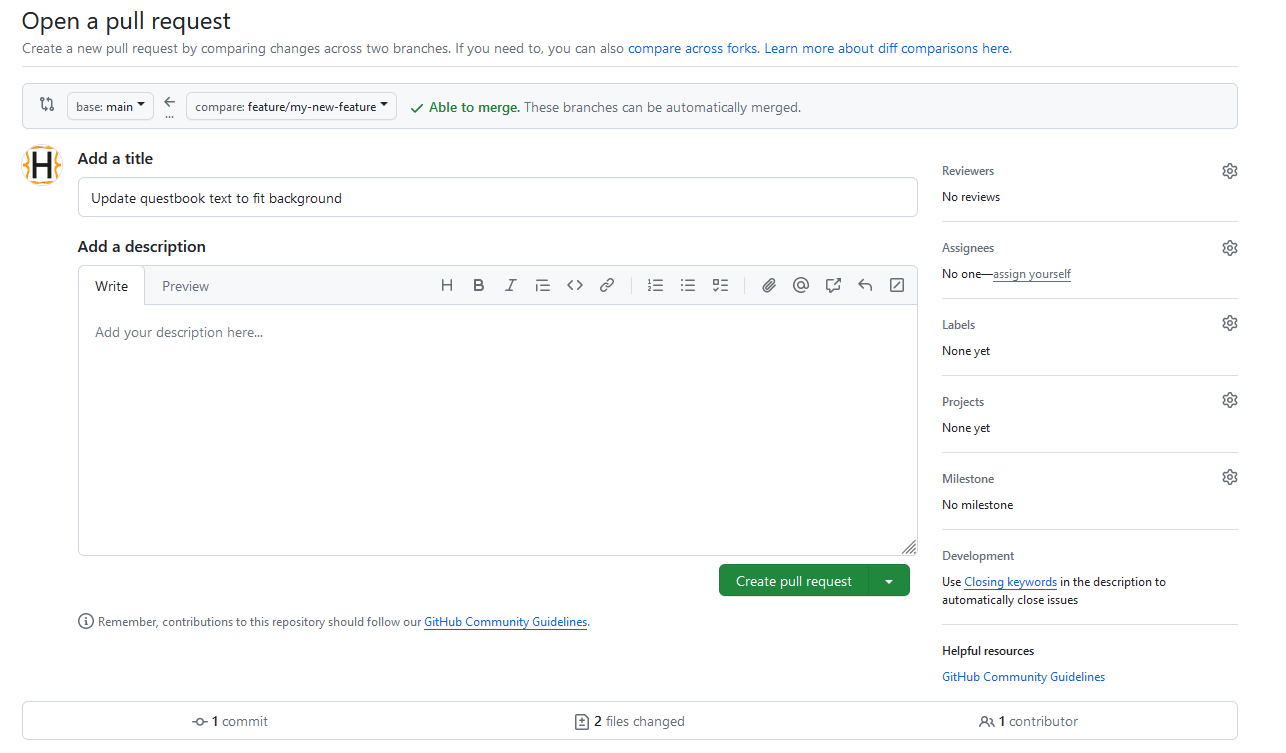Click into the description text area
The height and width of the screenshot is (753, 1286).
pos(498,430)
